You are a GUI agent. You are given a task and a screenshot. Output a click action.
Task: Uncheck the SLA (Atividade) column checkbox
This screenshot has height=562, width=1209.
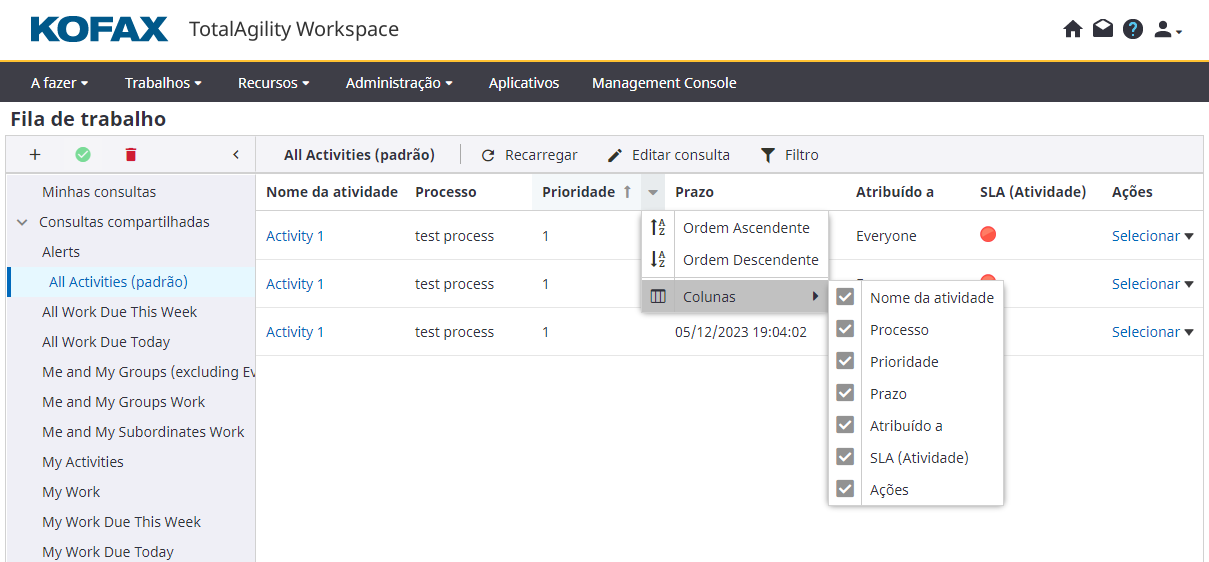(x=845, y=457)
